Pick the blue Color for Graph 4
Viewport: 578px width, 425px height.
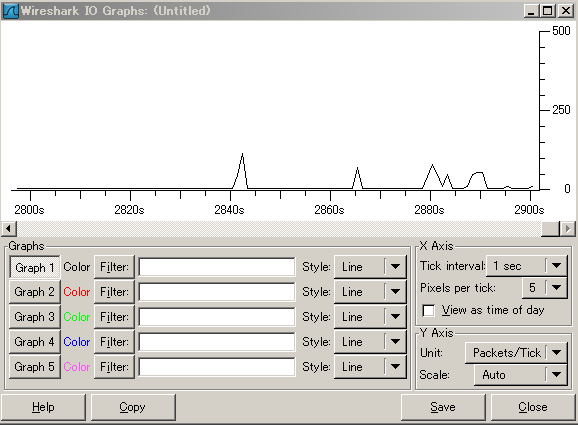click(77, 342)
